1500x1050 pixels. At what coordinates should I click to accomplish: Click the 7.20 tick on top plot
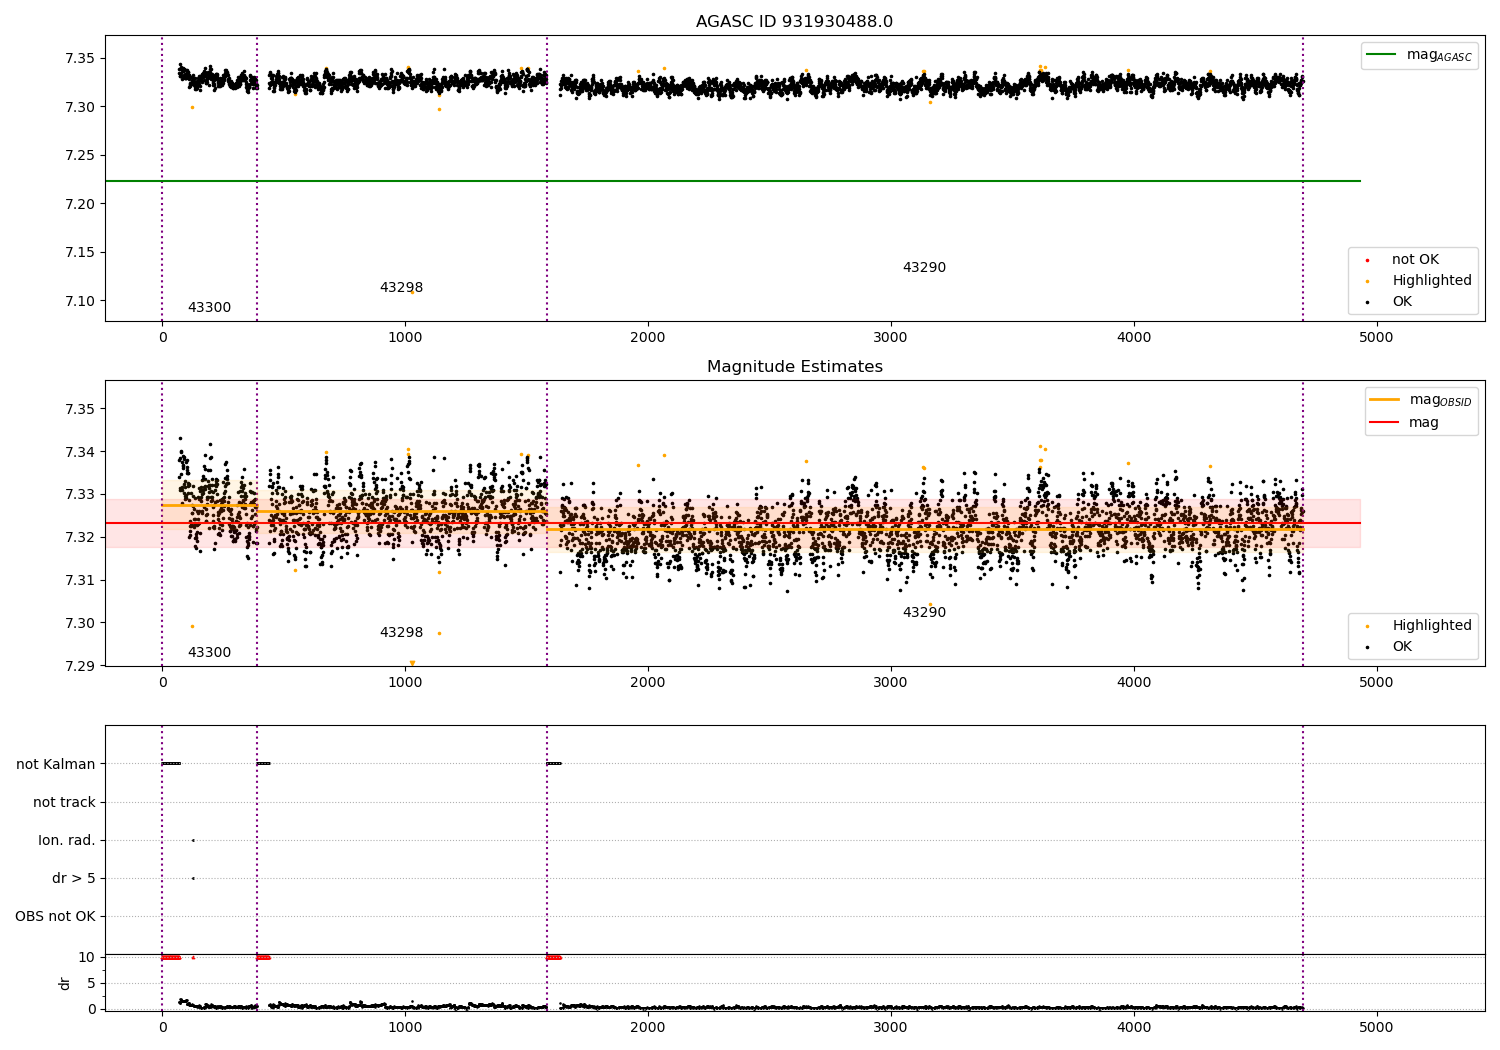(80, 204)
